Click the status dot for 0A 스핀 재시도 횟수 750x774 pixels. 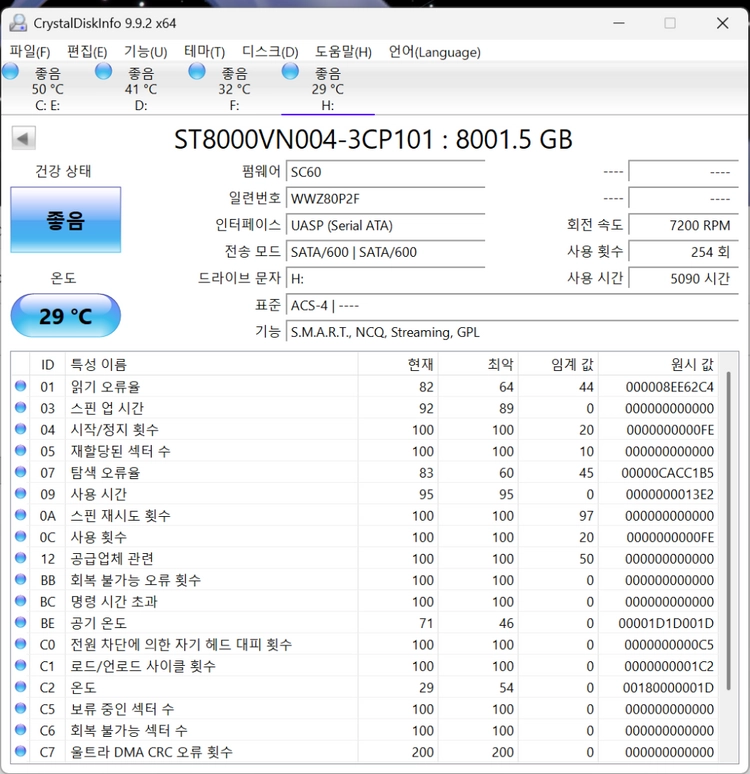click(x=20, y=515)
